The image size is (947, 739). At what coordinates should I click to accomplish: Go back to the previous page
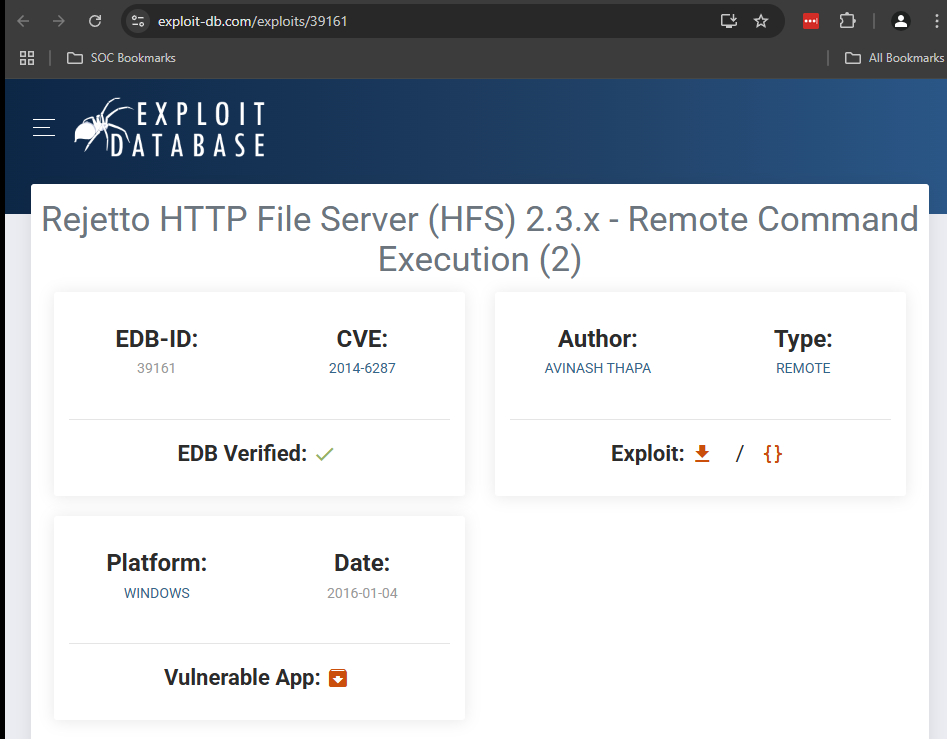(24, 21)
